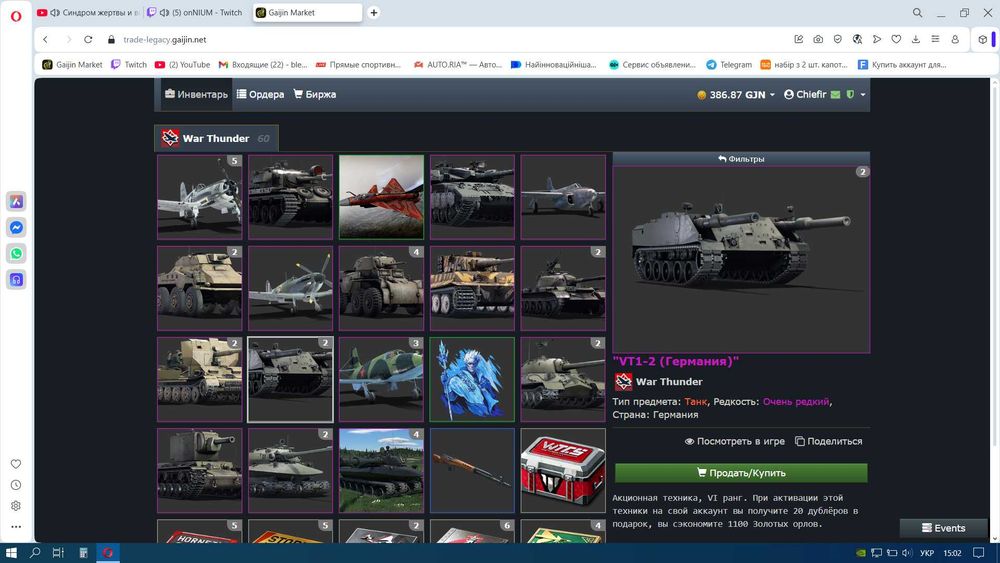Open Фильтры panel header

741,159
